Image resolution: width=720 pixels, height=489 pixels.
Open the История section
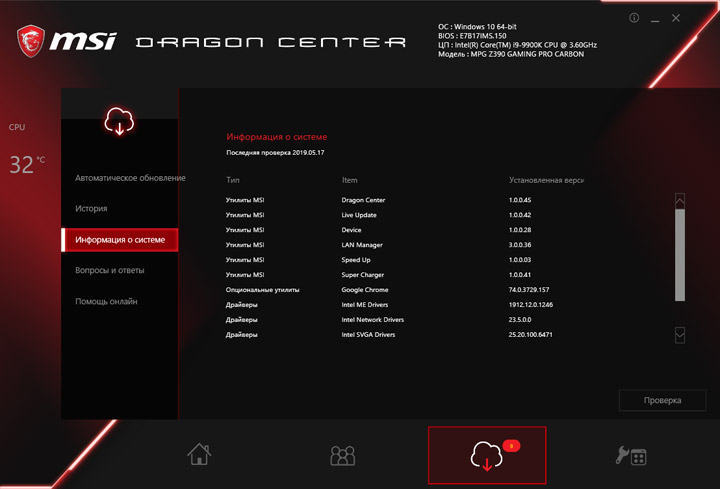(91, 208)
